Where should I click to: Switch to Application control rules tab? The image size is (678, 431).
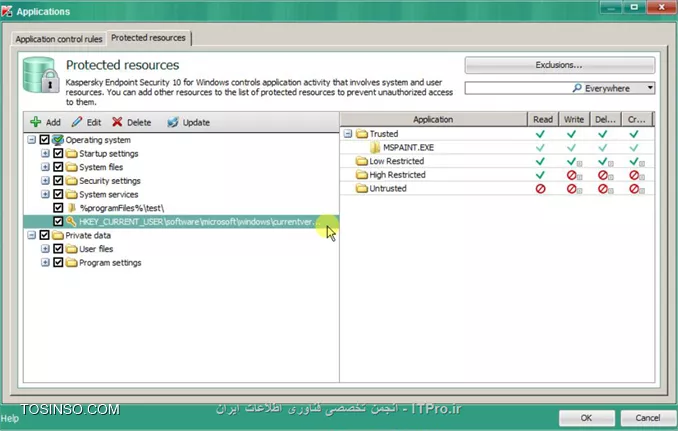click(x=59, y=39)
